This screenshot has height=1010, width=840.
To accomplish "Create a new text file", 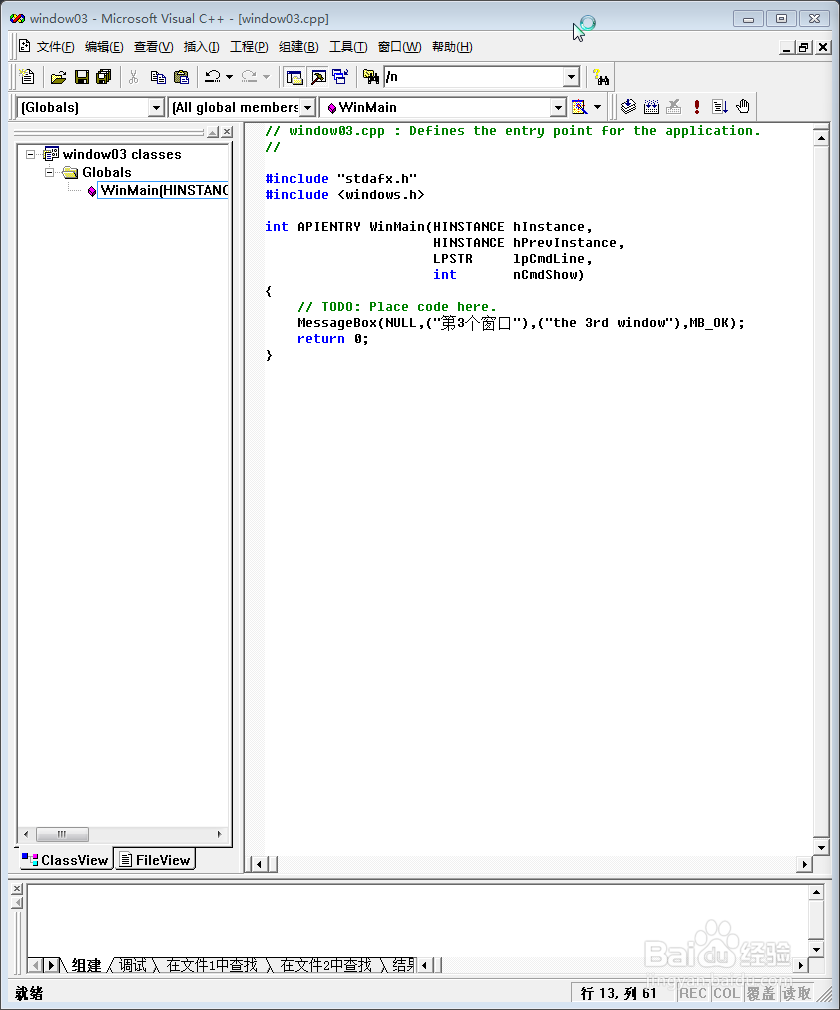I will coord(28,76).
